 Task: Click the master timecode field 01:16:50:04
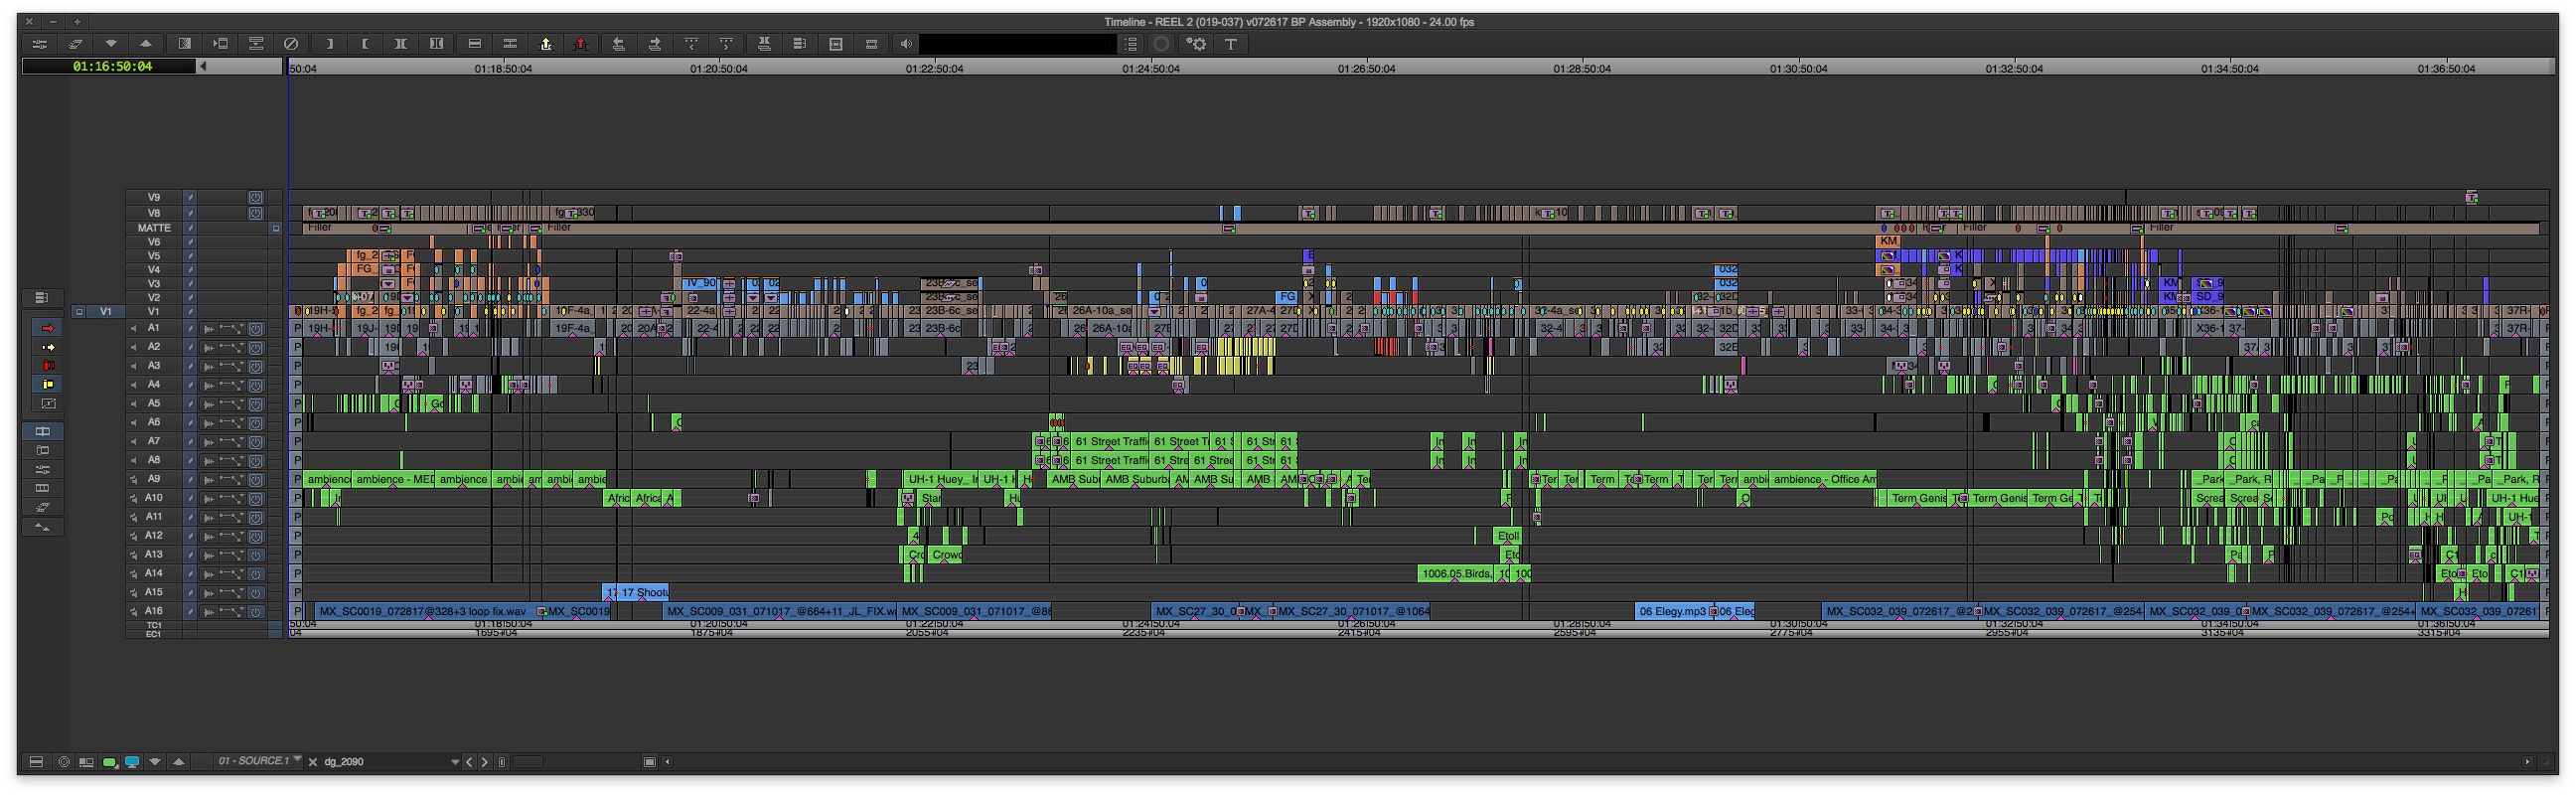110,67
